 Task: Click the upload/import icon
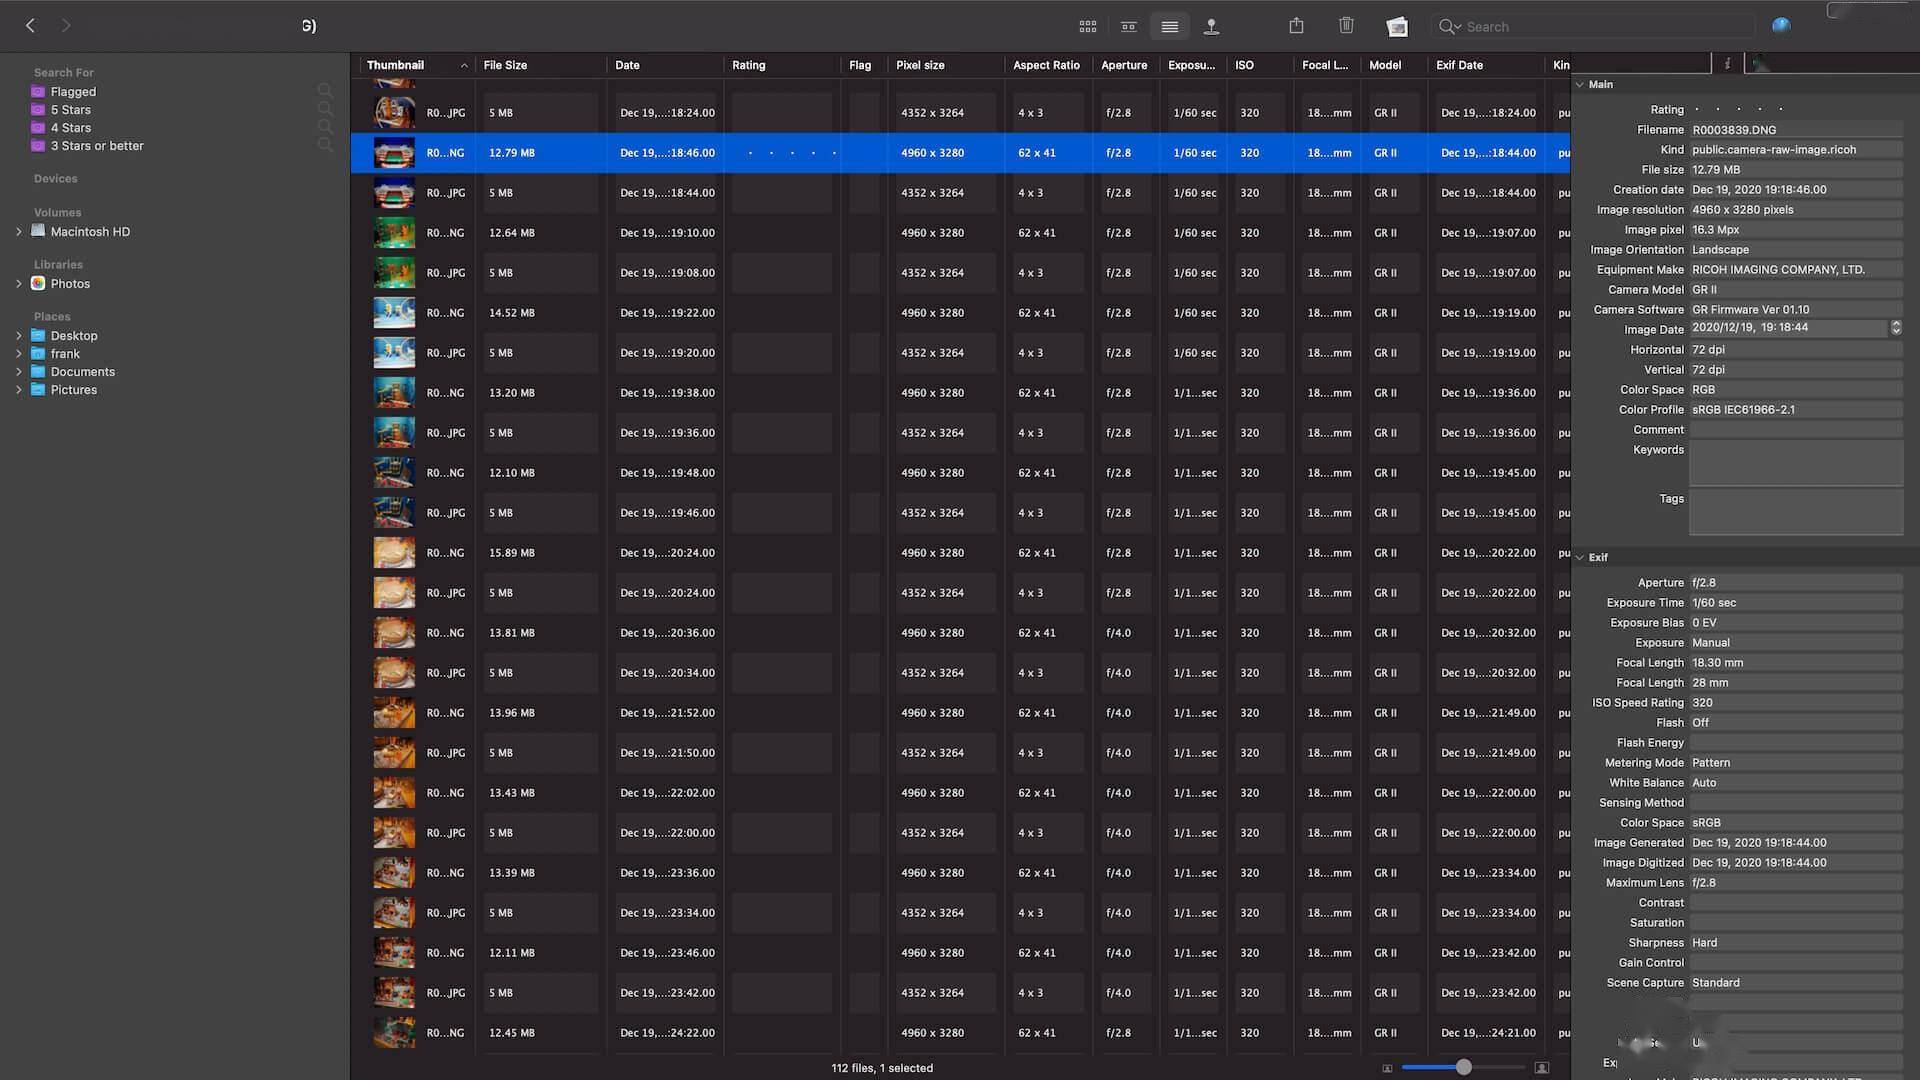1211,26
